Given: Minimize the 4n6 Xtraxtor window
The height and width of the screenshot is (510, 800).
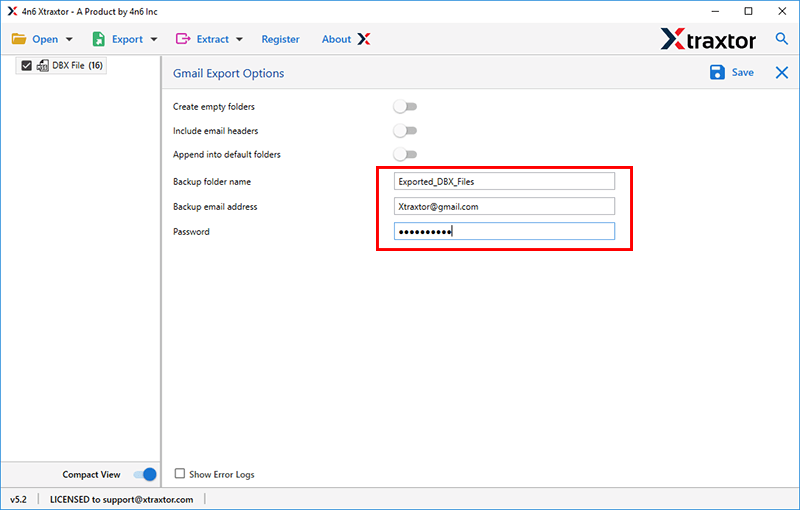Looking at the screenshot, I should (715, 11).
